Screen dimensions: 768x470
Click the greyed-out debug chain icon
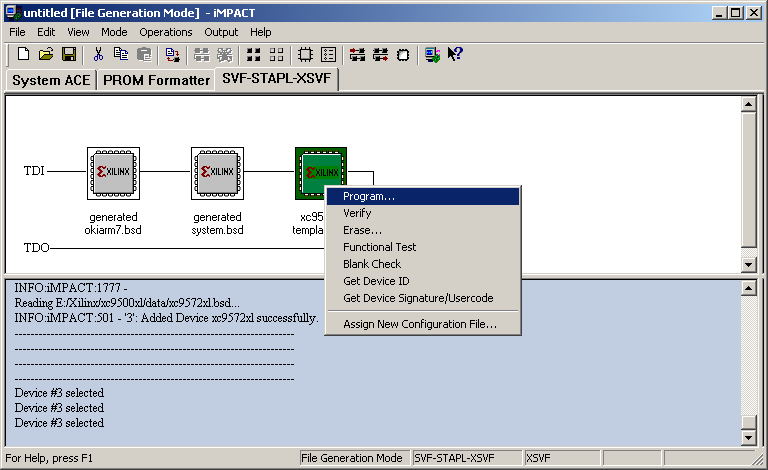pos(224,54)
